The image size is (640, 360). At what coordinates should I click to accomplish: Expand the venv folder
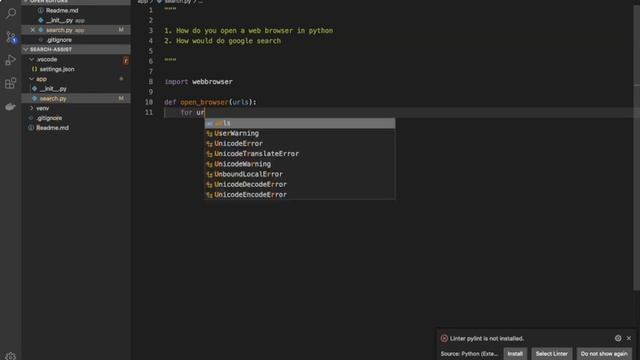pyautogui.click(x=42, y=108)
